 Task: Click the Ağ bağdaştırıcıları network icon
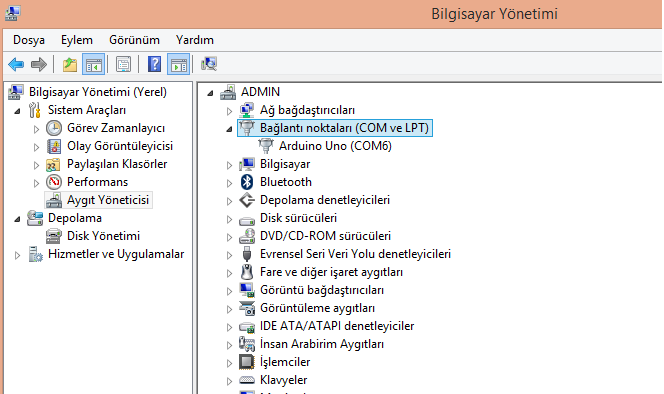247,110
